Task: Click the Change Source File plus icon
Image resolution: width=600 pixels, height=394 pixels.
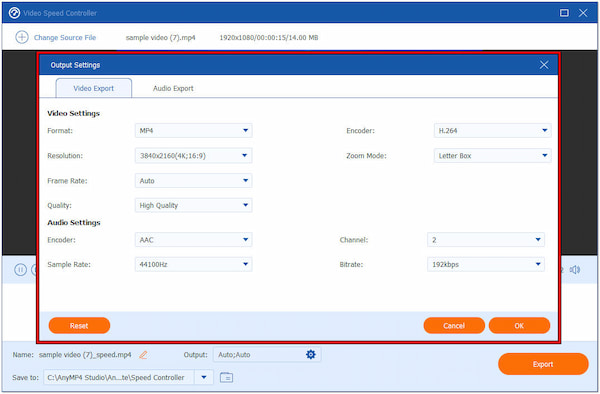Action: tap(22, 37)
